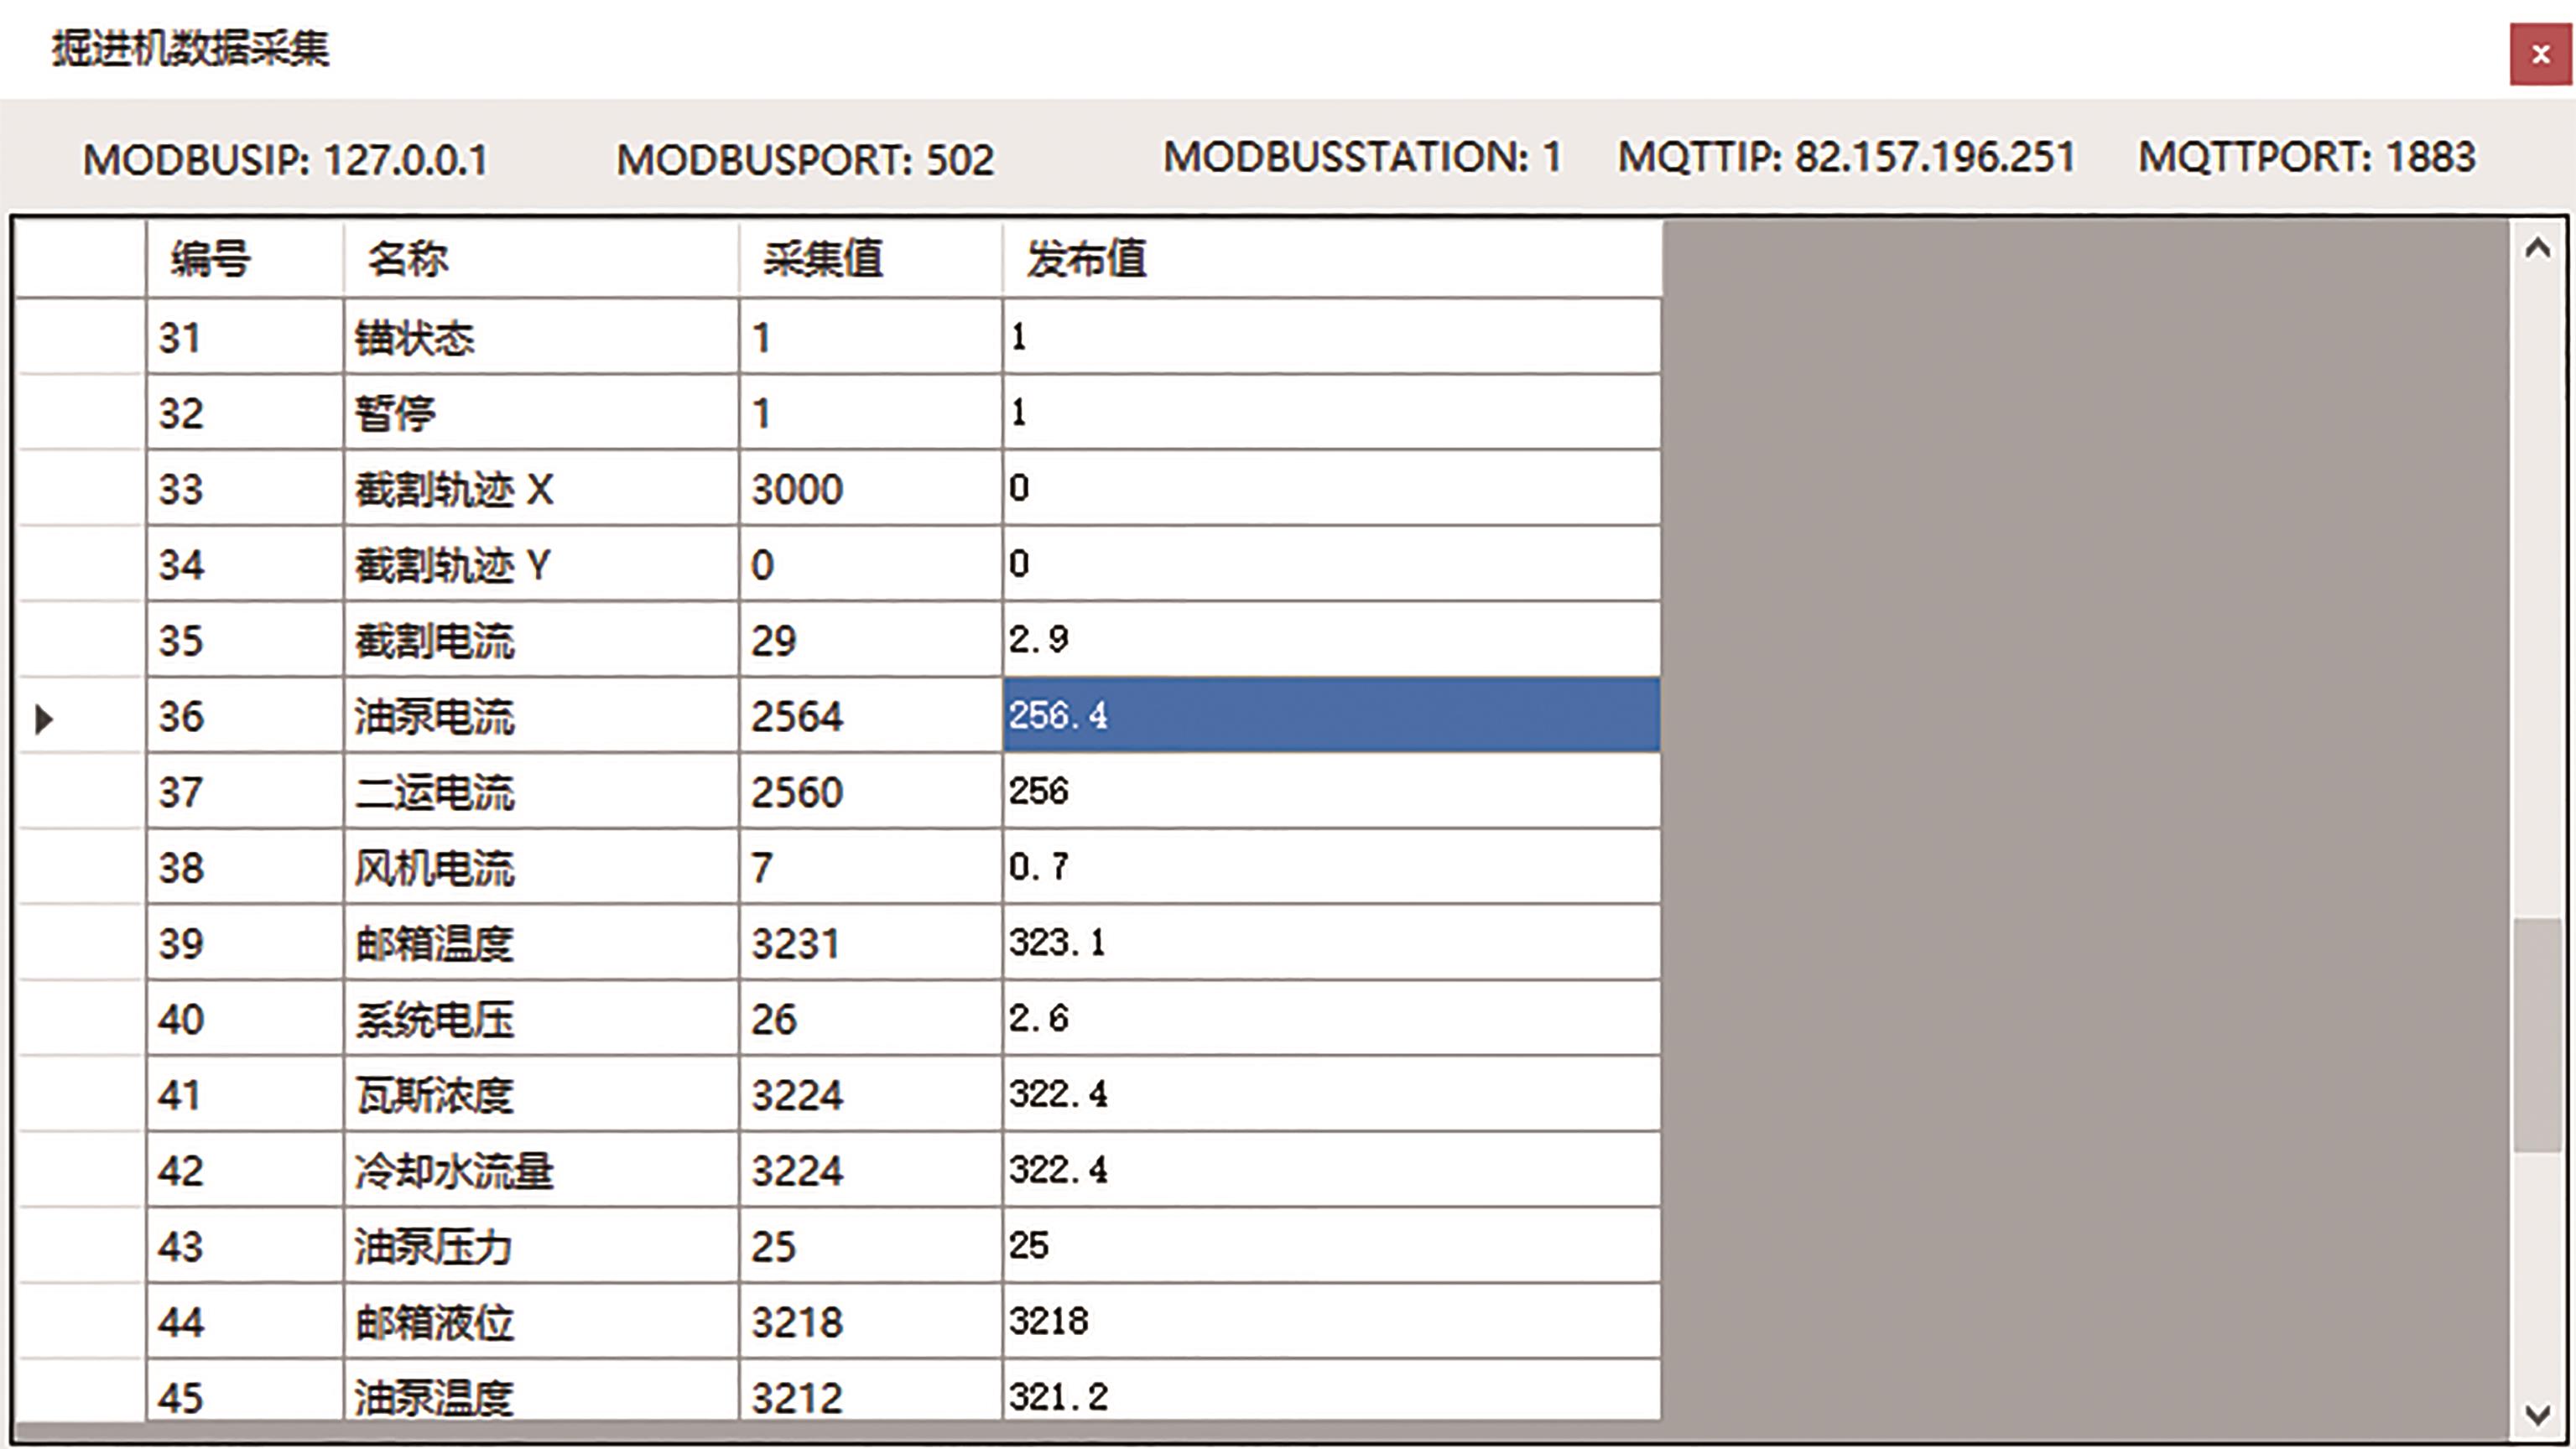Viewport: 2576px width, 1449px height.
Task: Select the 油泵电流 name cell
Action: 541,716
